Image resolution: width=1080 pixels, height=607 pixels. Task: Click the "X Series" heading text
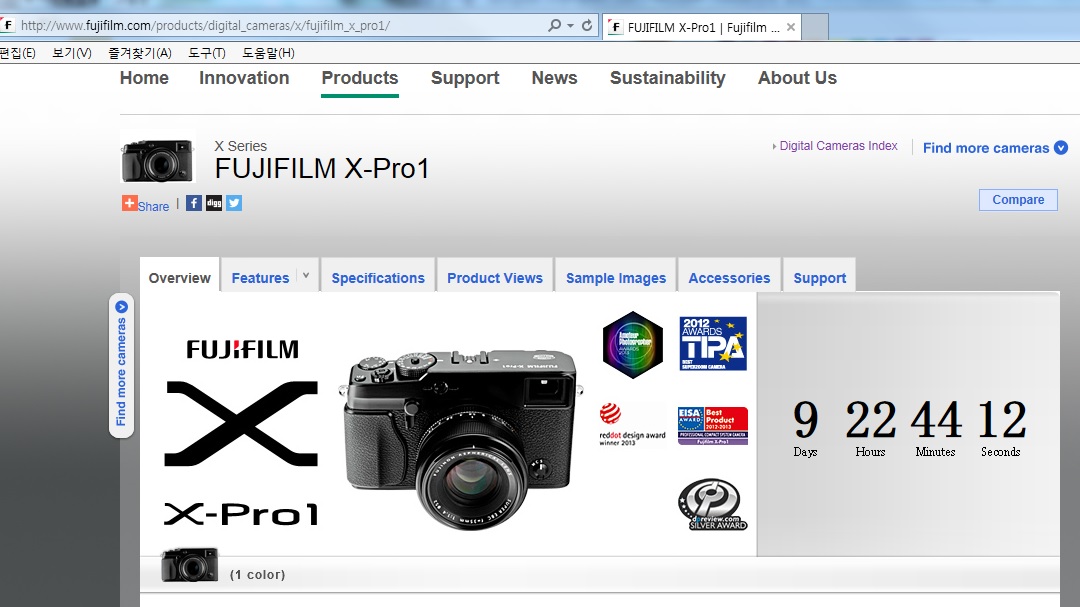coord(240,146)
